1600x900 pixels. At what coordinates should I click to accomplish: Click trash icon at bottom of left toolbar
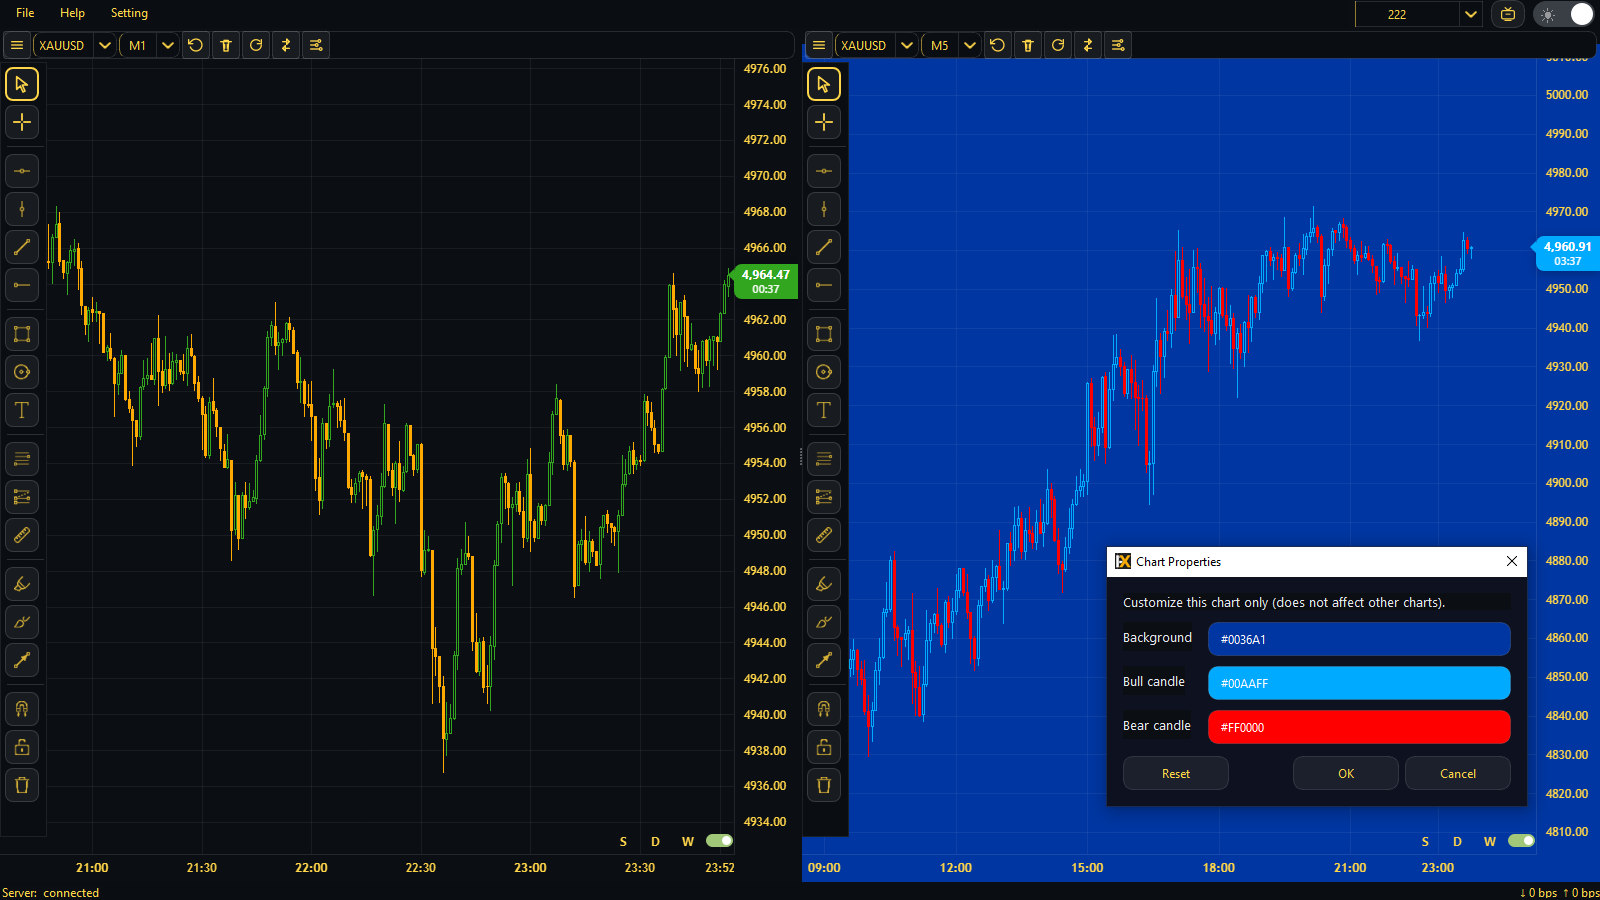22,785
